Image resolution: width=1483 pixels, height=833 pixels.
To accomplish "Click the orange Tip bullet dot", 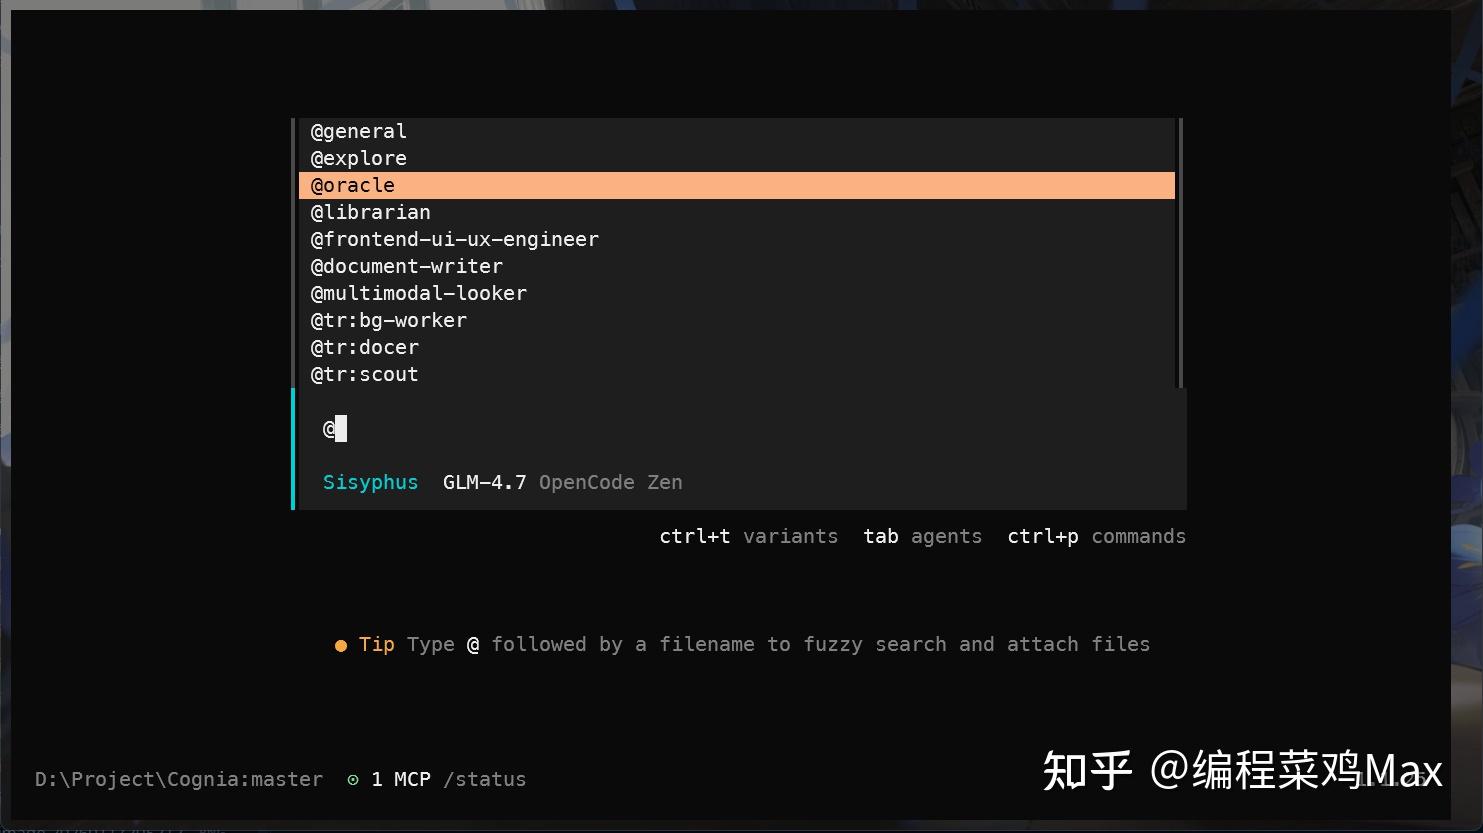I will click(341, 646).
